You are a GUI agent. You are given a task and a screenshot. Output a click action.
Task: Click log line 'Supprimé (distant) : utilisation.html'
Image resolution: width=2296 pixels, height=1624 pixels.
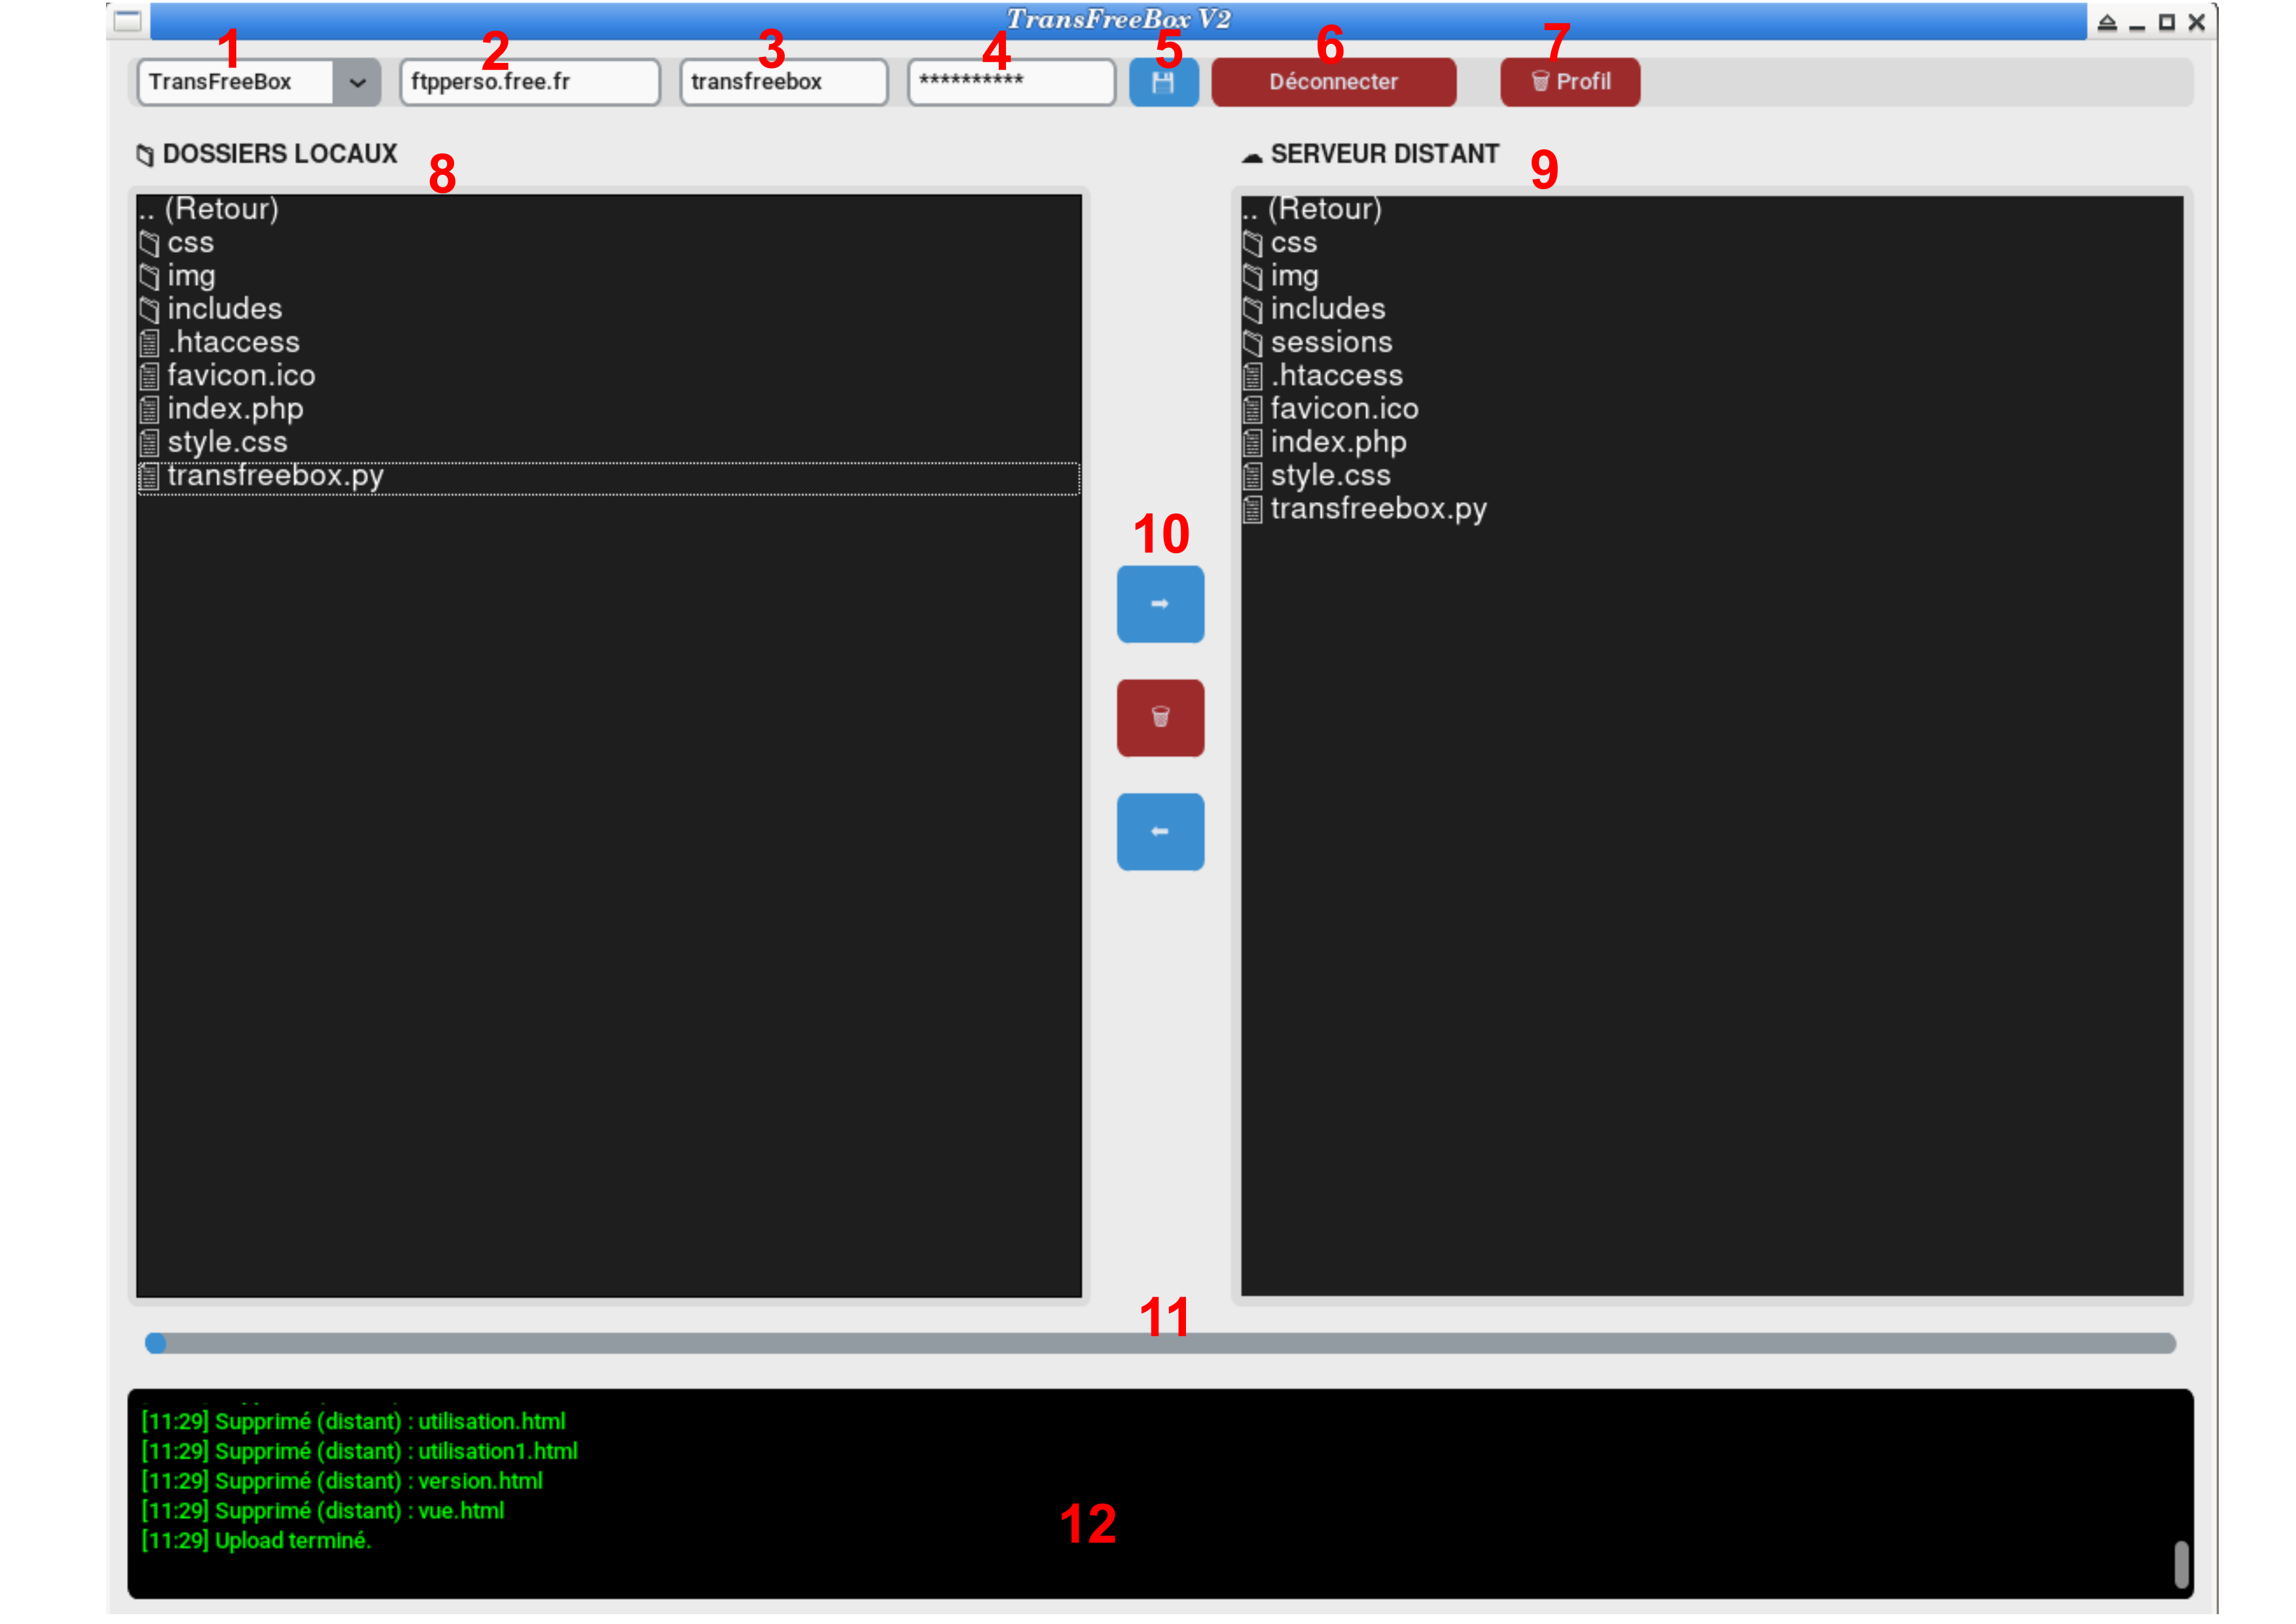[353, 1422]
